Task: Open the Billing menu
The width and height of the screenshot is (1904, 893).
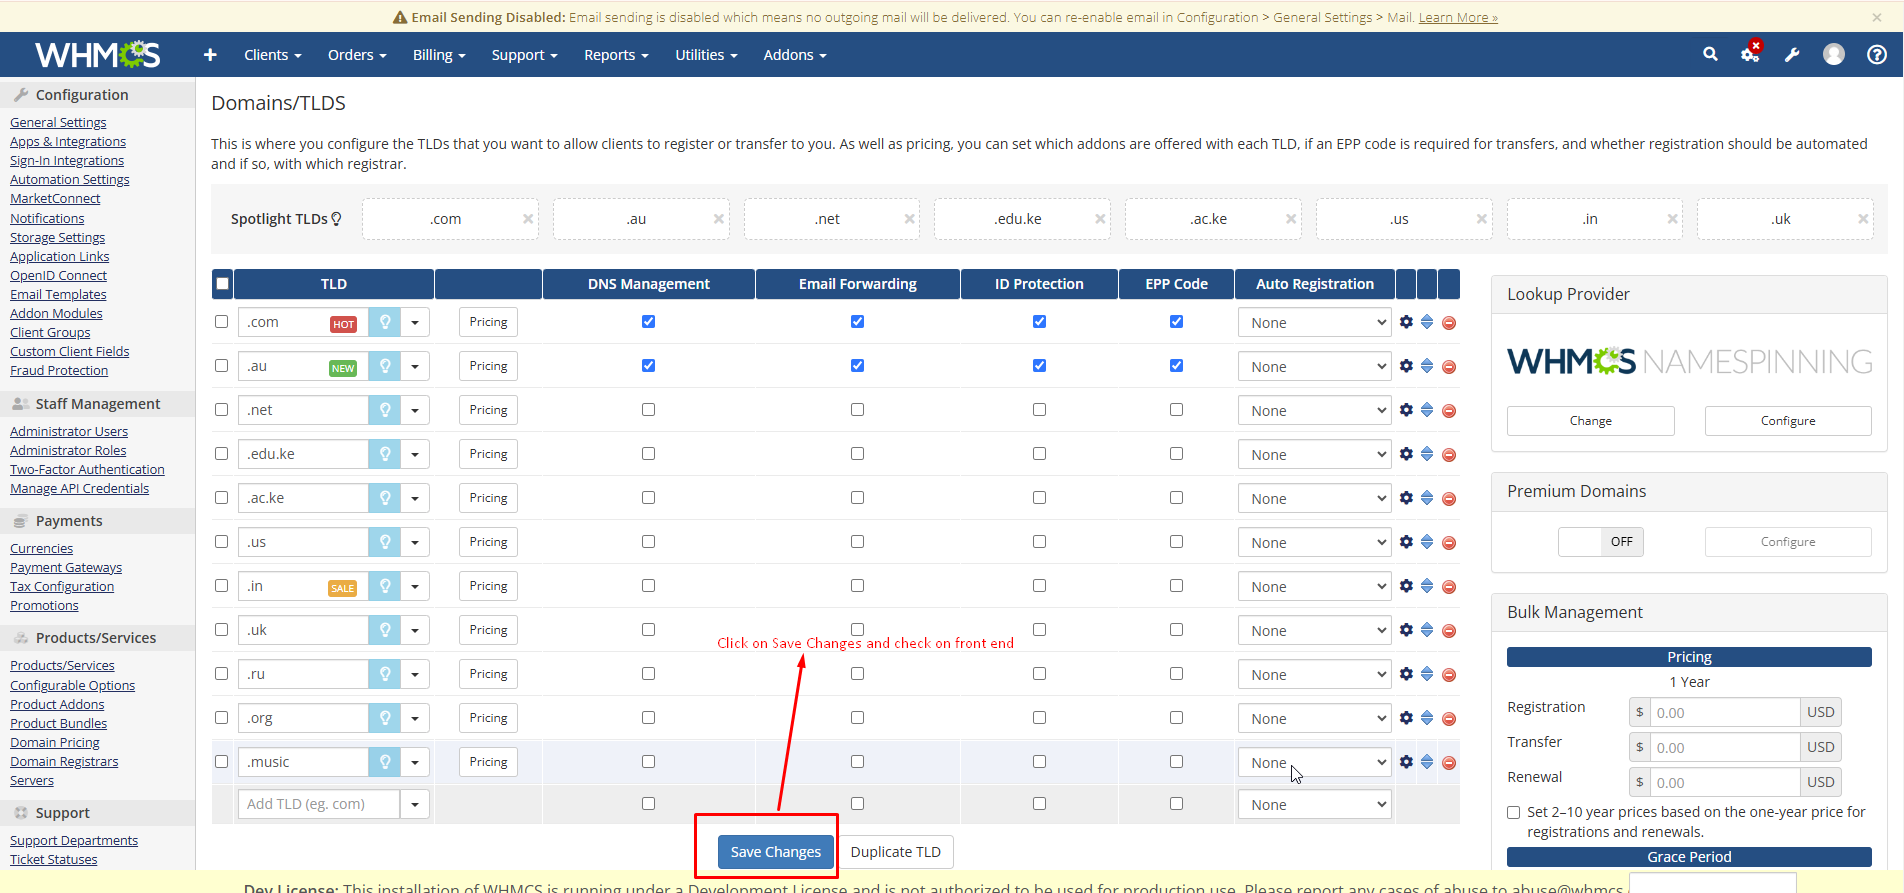Action: point(438,55)
